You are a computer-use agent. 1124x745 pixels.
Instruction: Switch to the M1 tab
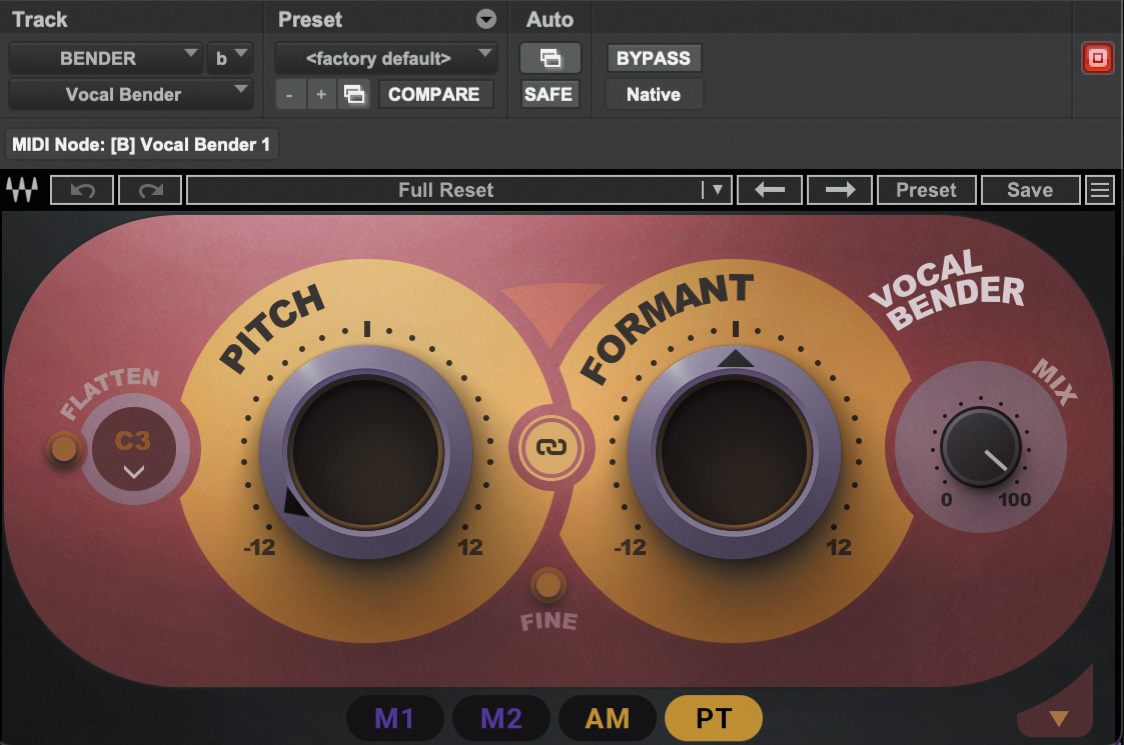395,718
